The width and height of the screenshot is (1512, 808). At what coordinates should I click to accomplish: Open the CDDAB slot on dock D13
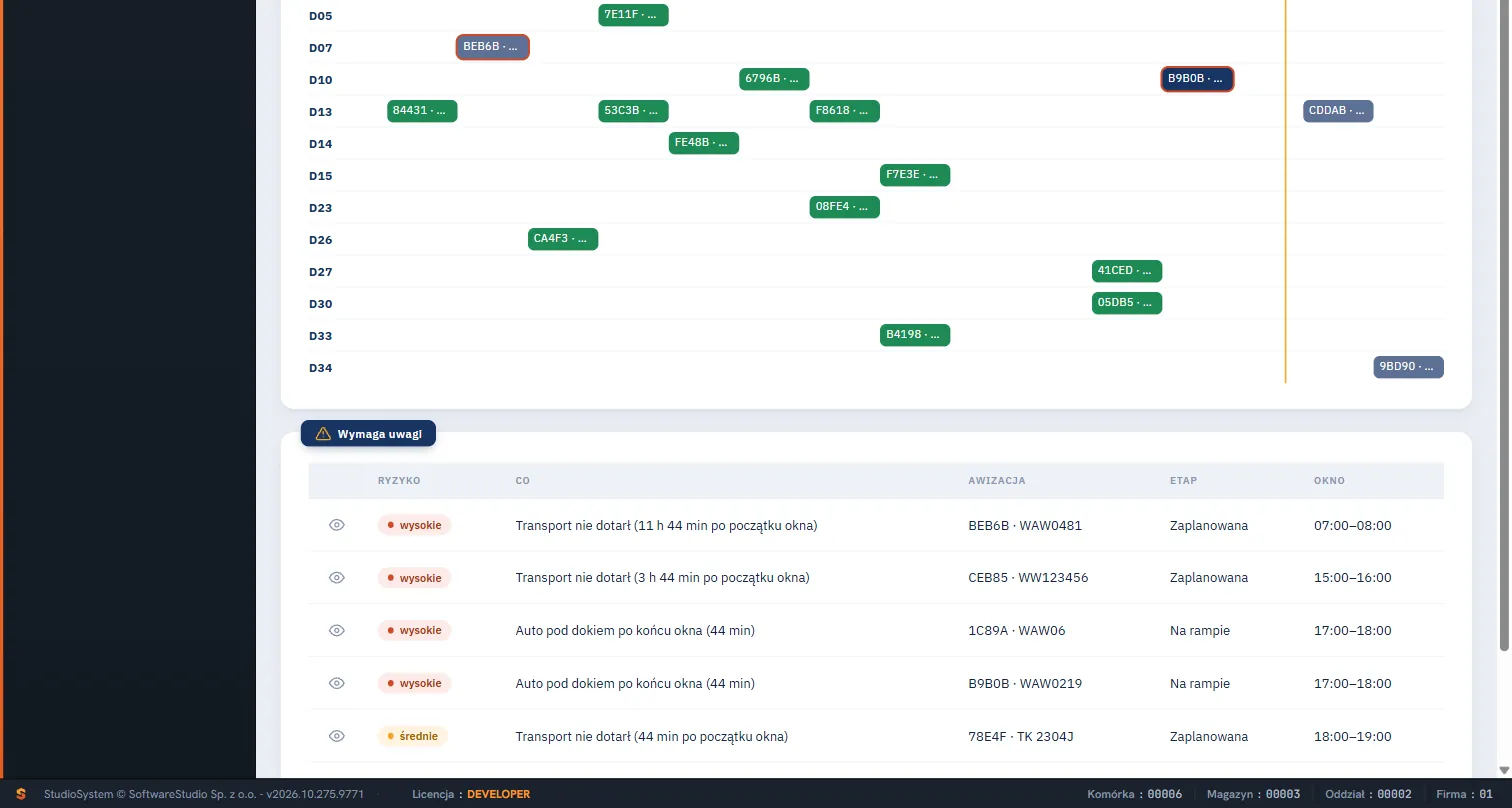pyautogui.click(x=1338, y=111)
